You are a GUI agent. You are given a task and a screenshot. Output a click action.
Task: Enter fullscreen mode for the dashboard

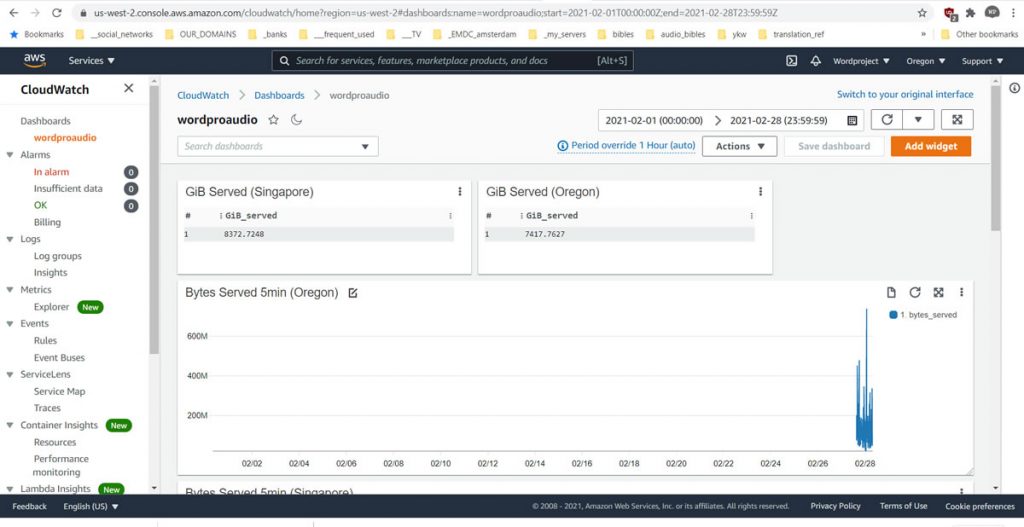tap(957, 120)
